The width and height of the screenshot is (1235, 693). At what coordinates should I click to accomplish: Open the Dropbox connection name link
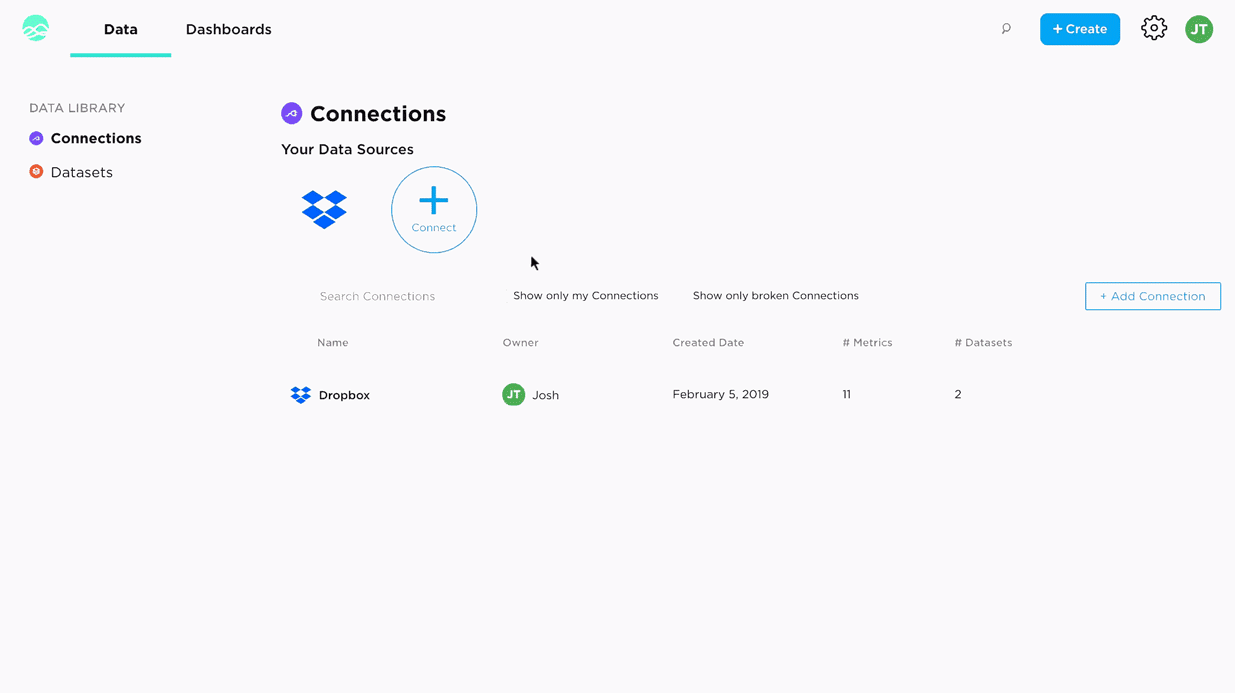(x=344, y=395)
